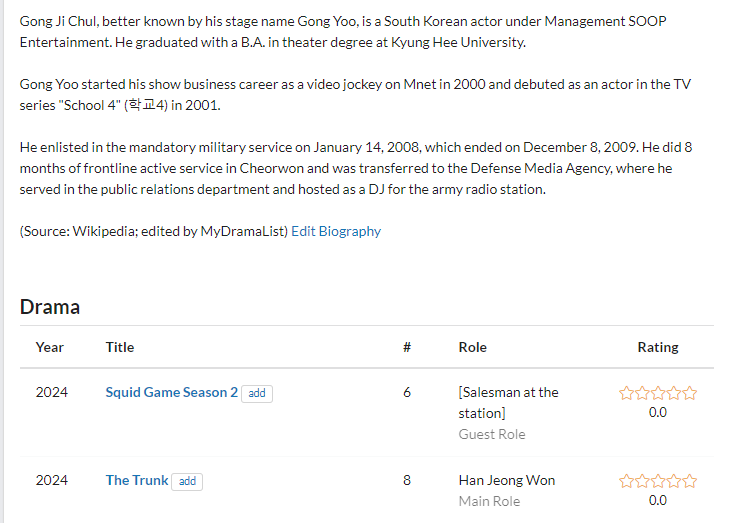Open the Squid Game Season 2 title
This screenshot has width=730, height=523.
pos(172,392)
